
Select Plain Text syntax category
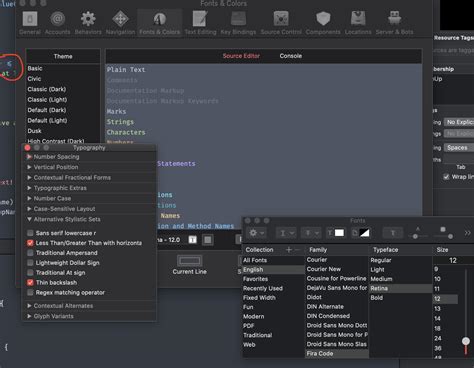pyautogui.click(x=126, y=70)
